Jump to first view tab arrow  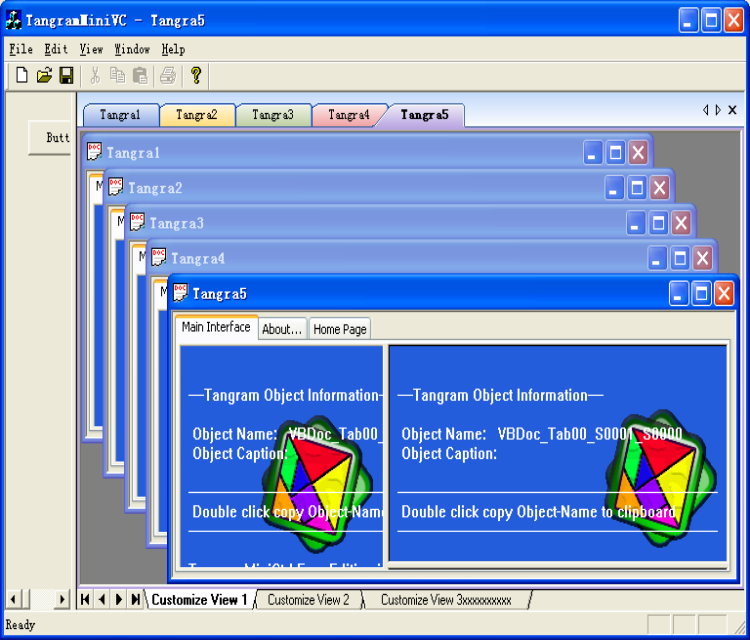(x=85, y=599)
